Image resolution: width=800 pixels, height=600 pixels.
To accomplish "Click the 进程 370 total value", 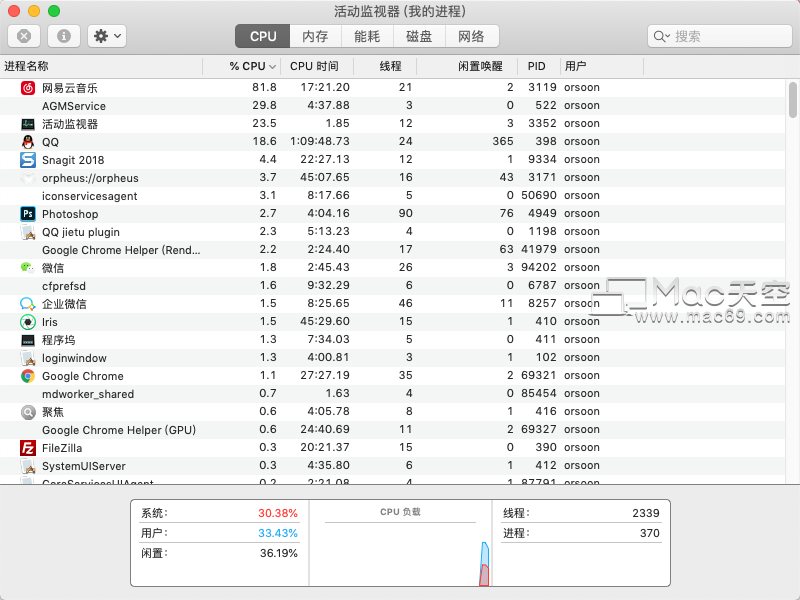I will point(649,533).
